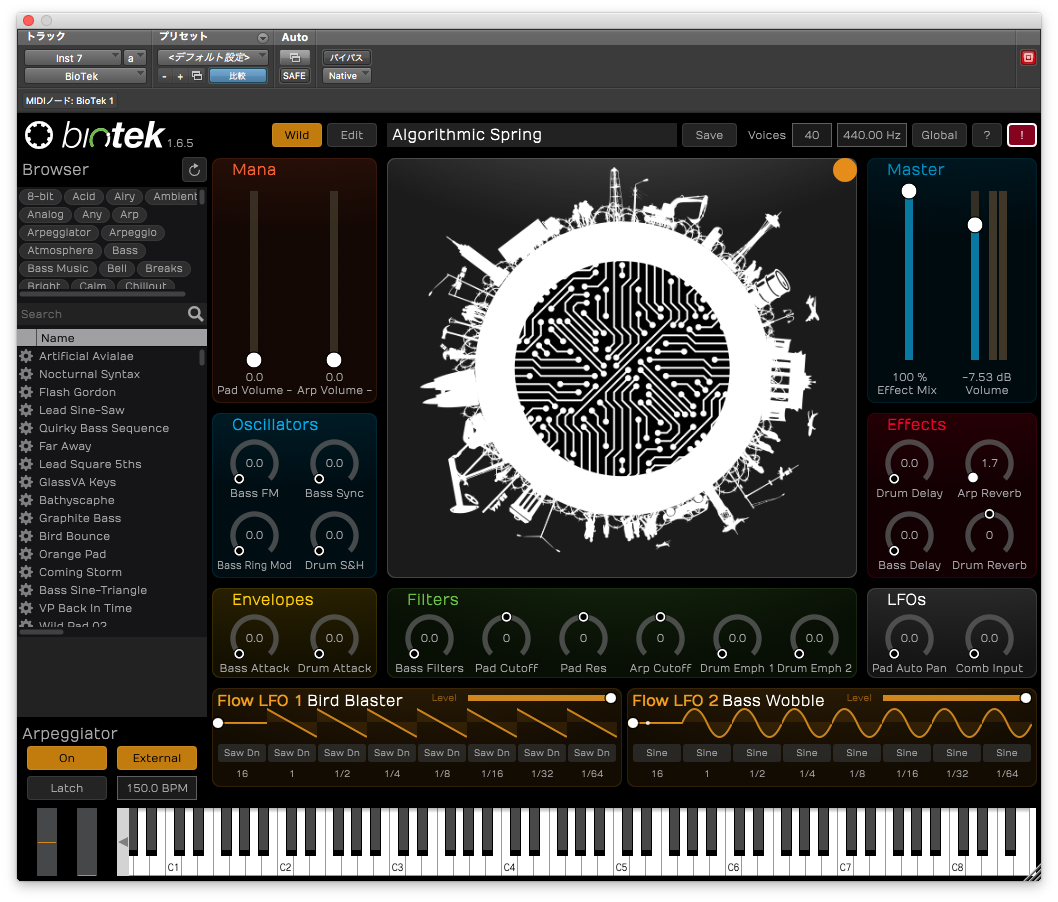Click the Flow LFO 1 Level slider handle

point(611,698)
